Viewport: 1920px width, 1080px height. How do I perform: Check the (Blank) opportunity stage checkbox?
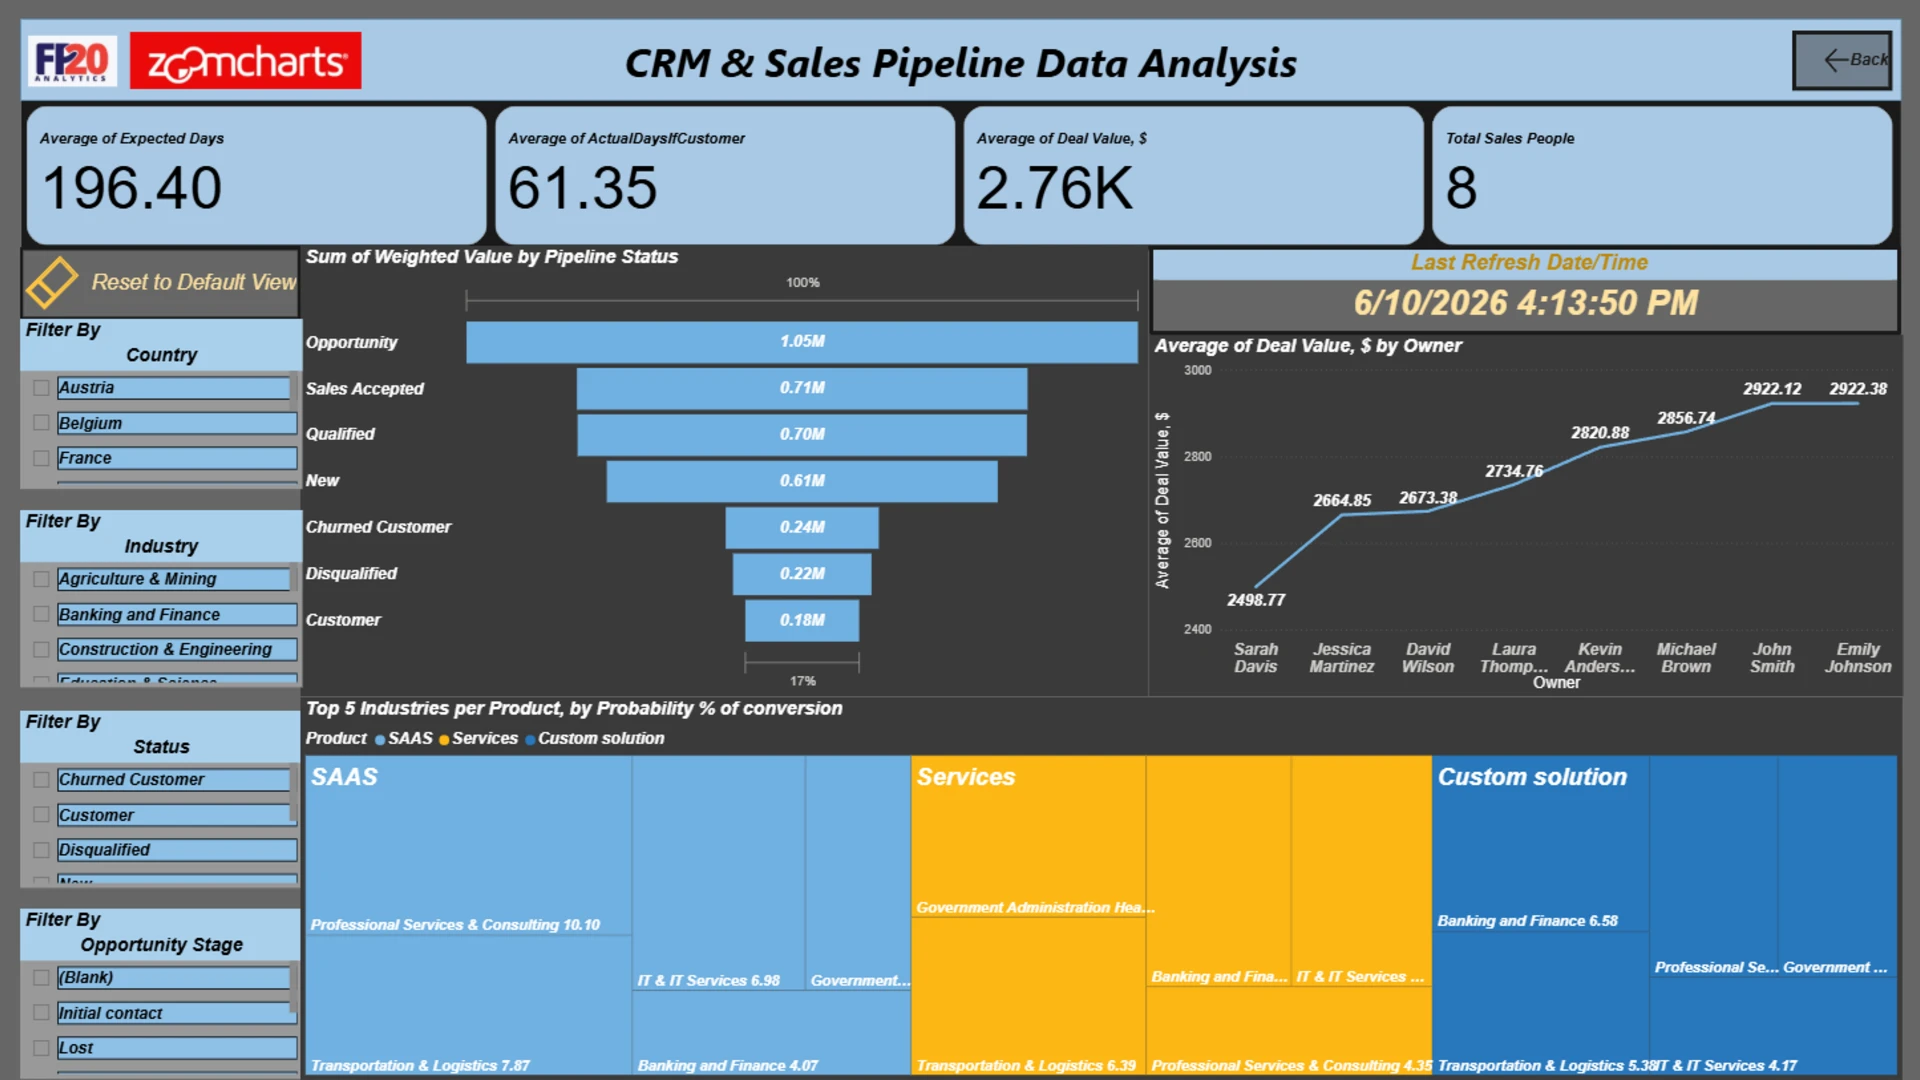click(41, 977)
